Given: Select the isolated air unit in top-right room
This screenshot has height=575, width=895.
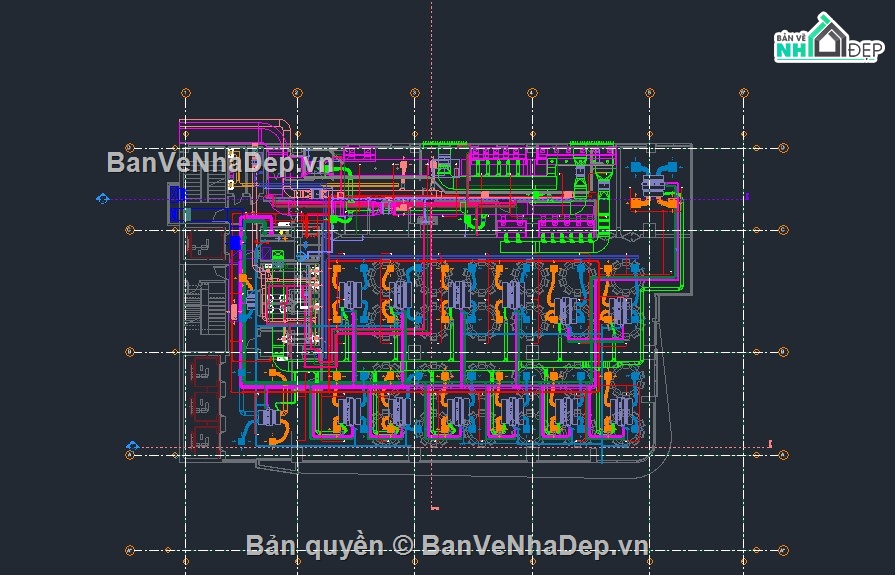Looking at the screenshot, I should (653, 186).
